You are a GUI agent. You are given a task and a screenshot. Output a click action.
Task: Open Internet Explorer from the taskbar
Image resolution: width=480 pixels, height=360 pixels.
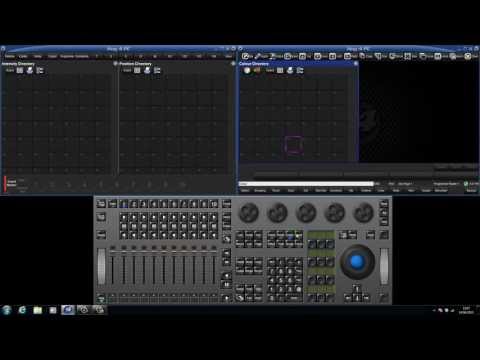[22, 310]
